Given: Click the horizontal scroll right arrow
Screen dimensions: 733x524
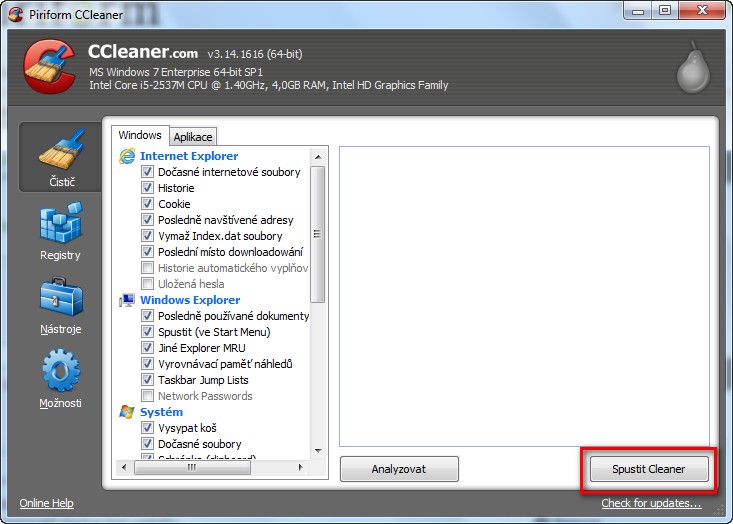Looking at the screenshot, I should [x=300, y=467].
